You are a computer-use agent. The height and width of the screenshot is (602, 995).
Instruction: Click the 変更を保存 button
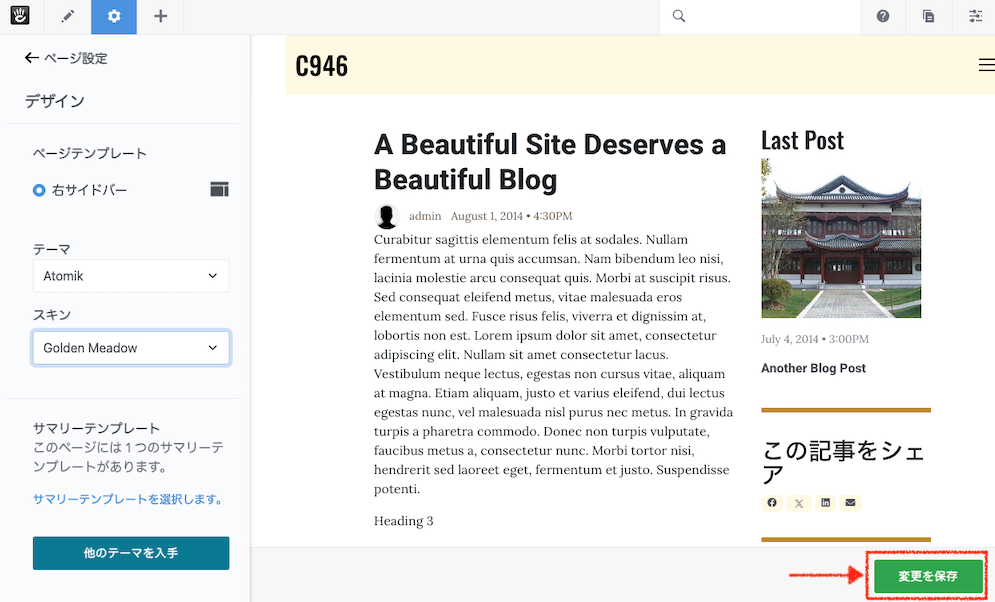pyautogui.click(x=928, y=576)
